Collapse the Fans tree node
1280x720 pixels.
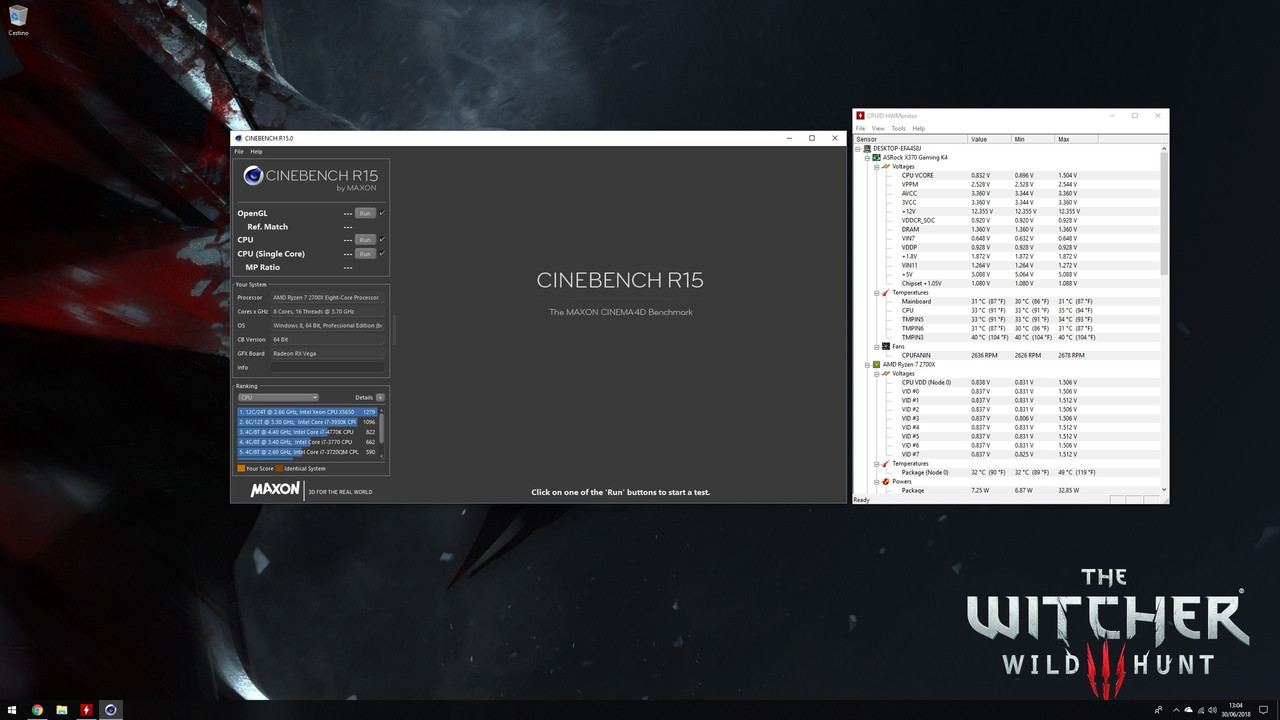pyautogui.click(x=876, y=346)
